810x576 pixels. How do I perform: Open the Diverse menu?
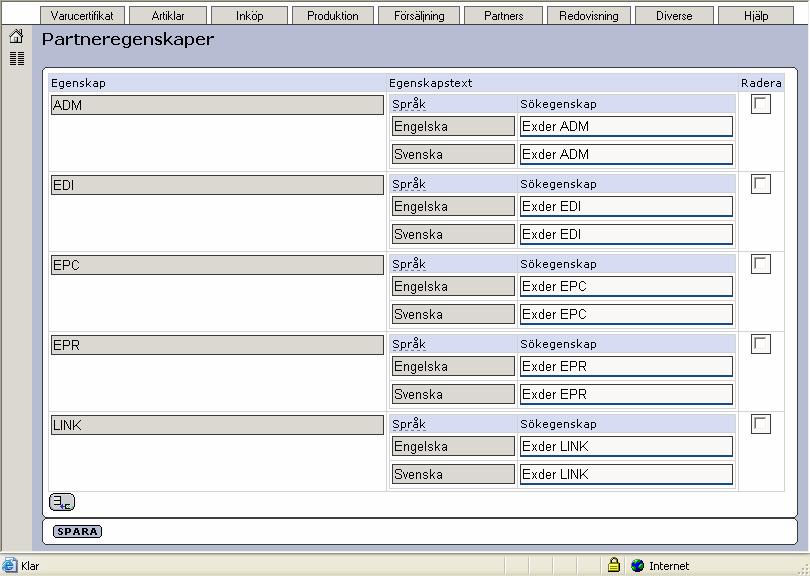[674, 15]
